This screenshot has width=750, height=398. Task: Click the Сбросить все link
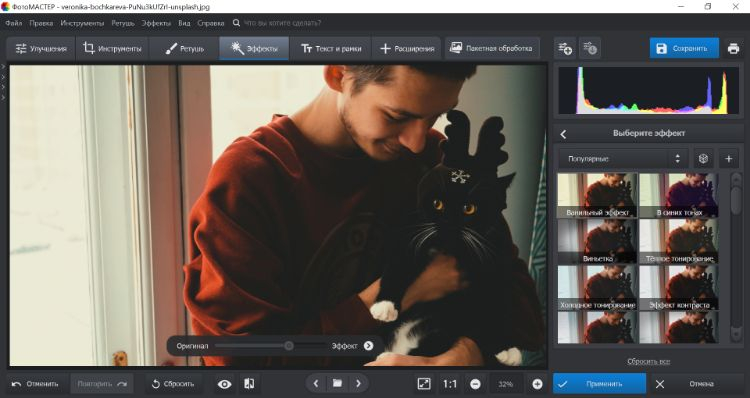(648, 361)
